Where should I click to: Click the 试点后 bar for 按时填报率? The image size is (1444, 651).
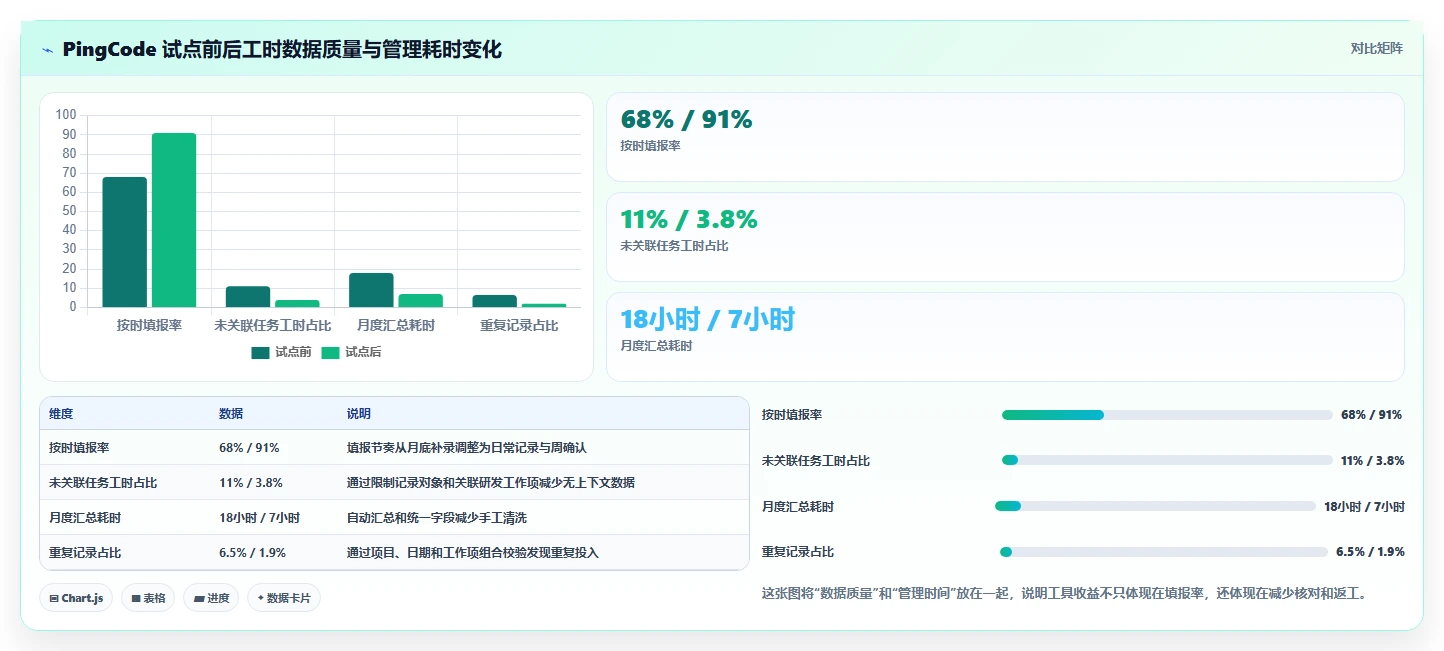[x=174, y=220]
